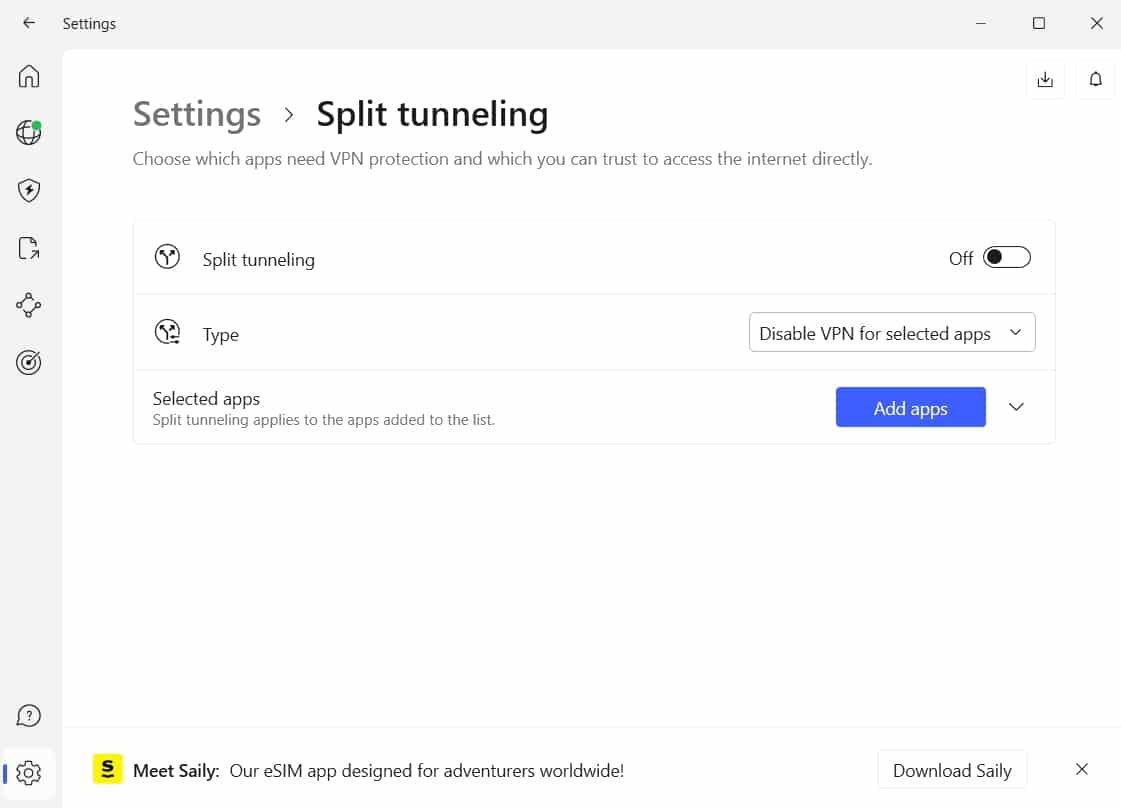Open the help question mark icon
The height and width of the screenshot is (808, 1121).
(x=29, y=716)
